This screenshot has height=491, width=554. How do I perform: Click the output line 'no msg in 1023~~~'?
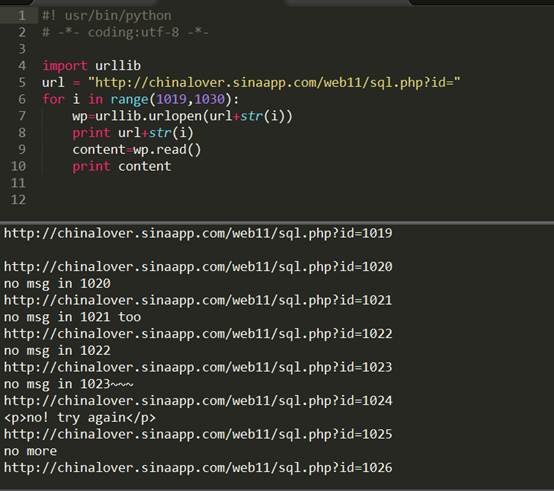click(69, 384)
